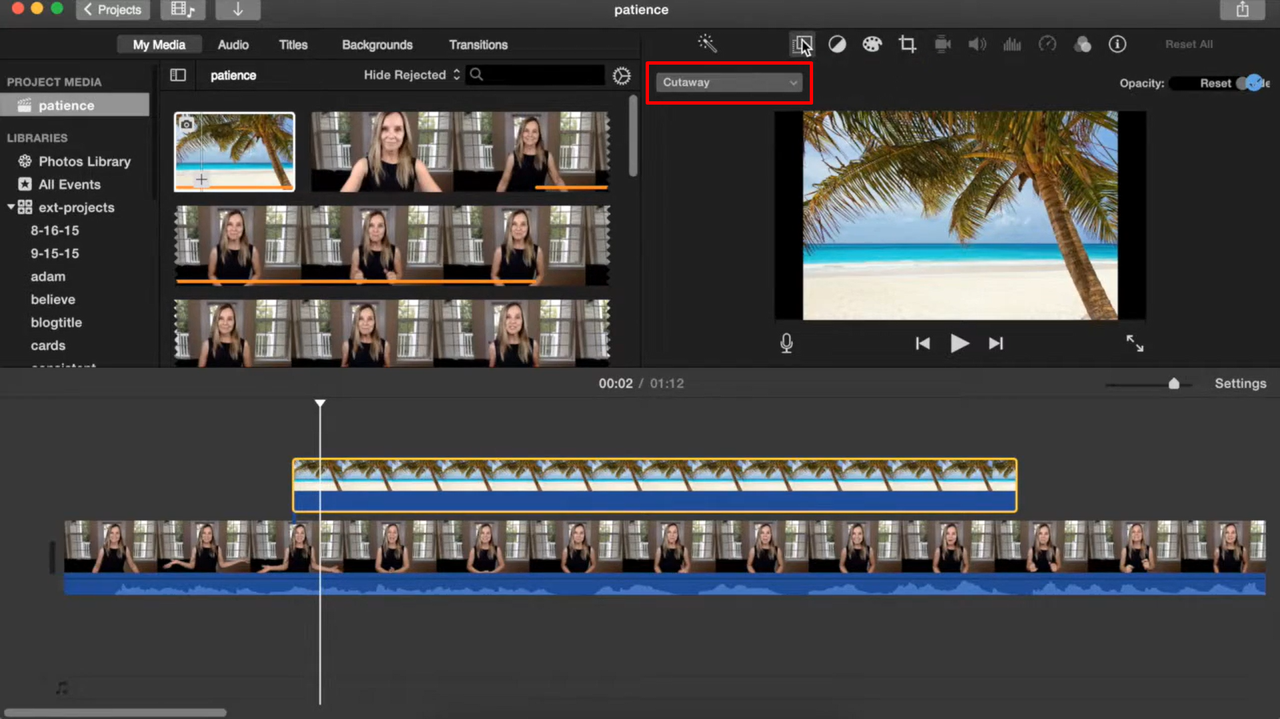This screenshot has width=1280, height=719.
Task: Toggle the libraries sidebar layout icon
Action: click(x=178, y=75)
